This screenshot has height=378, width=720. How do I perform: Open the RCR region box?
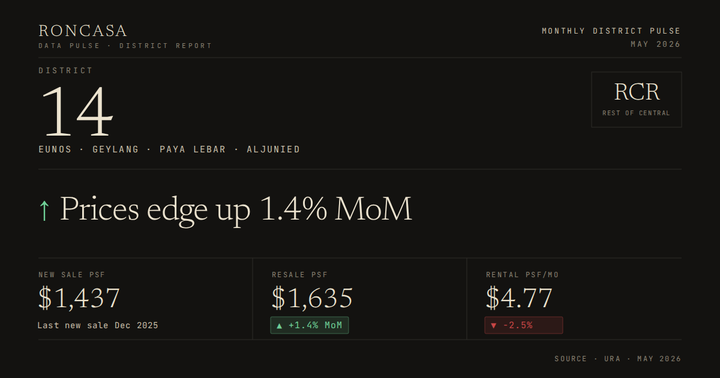(636, 99)
